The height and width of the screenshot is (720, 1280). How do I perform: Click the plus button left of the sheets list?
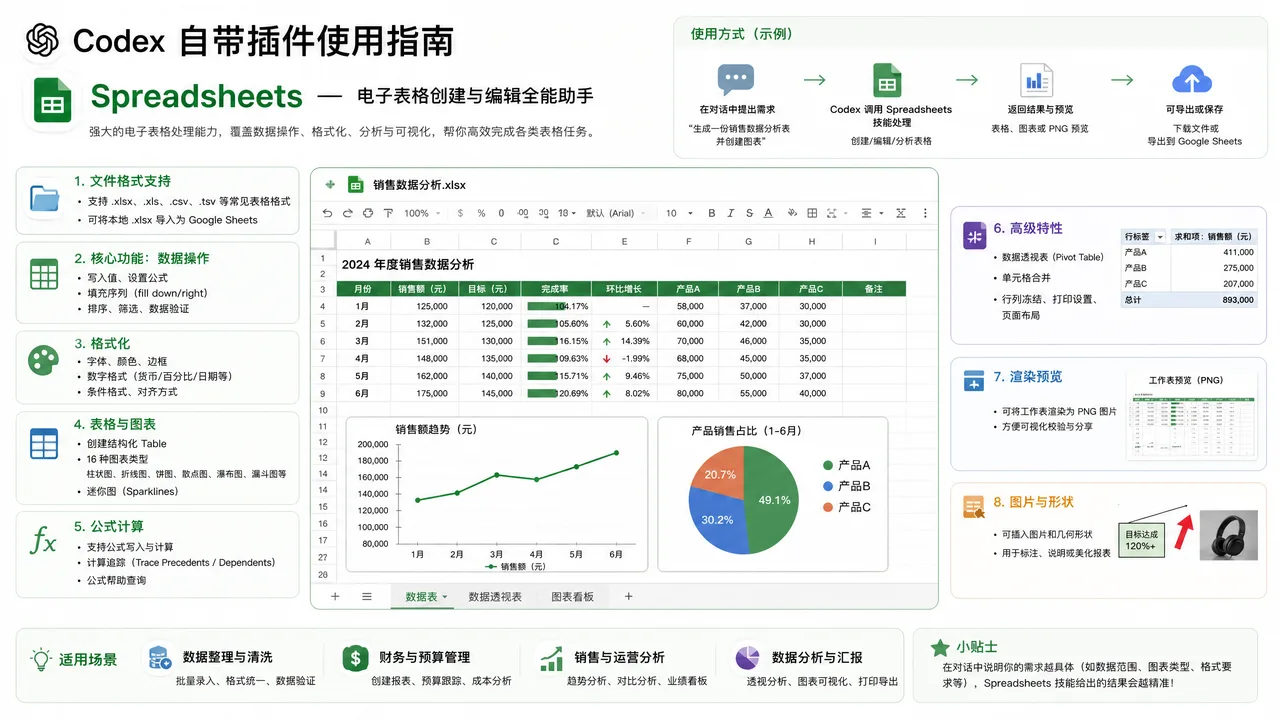tap(335, 597)
